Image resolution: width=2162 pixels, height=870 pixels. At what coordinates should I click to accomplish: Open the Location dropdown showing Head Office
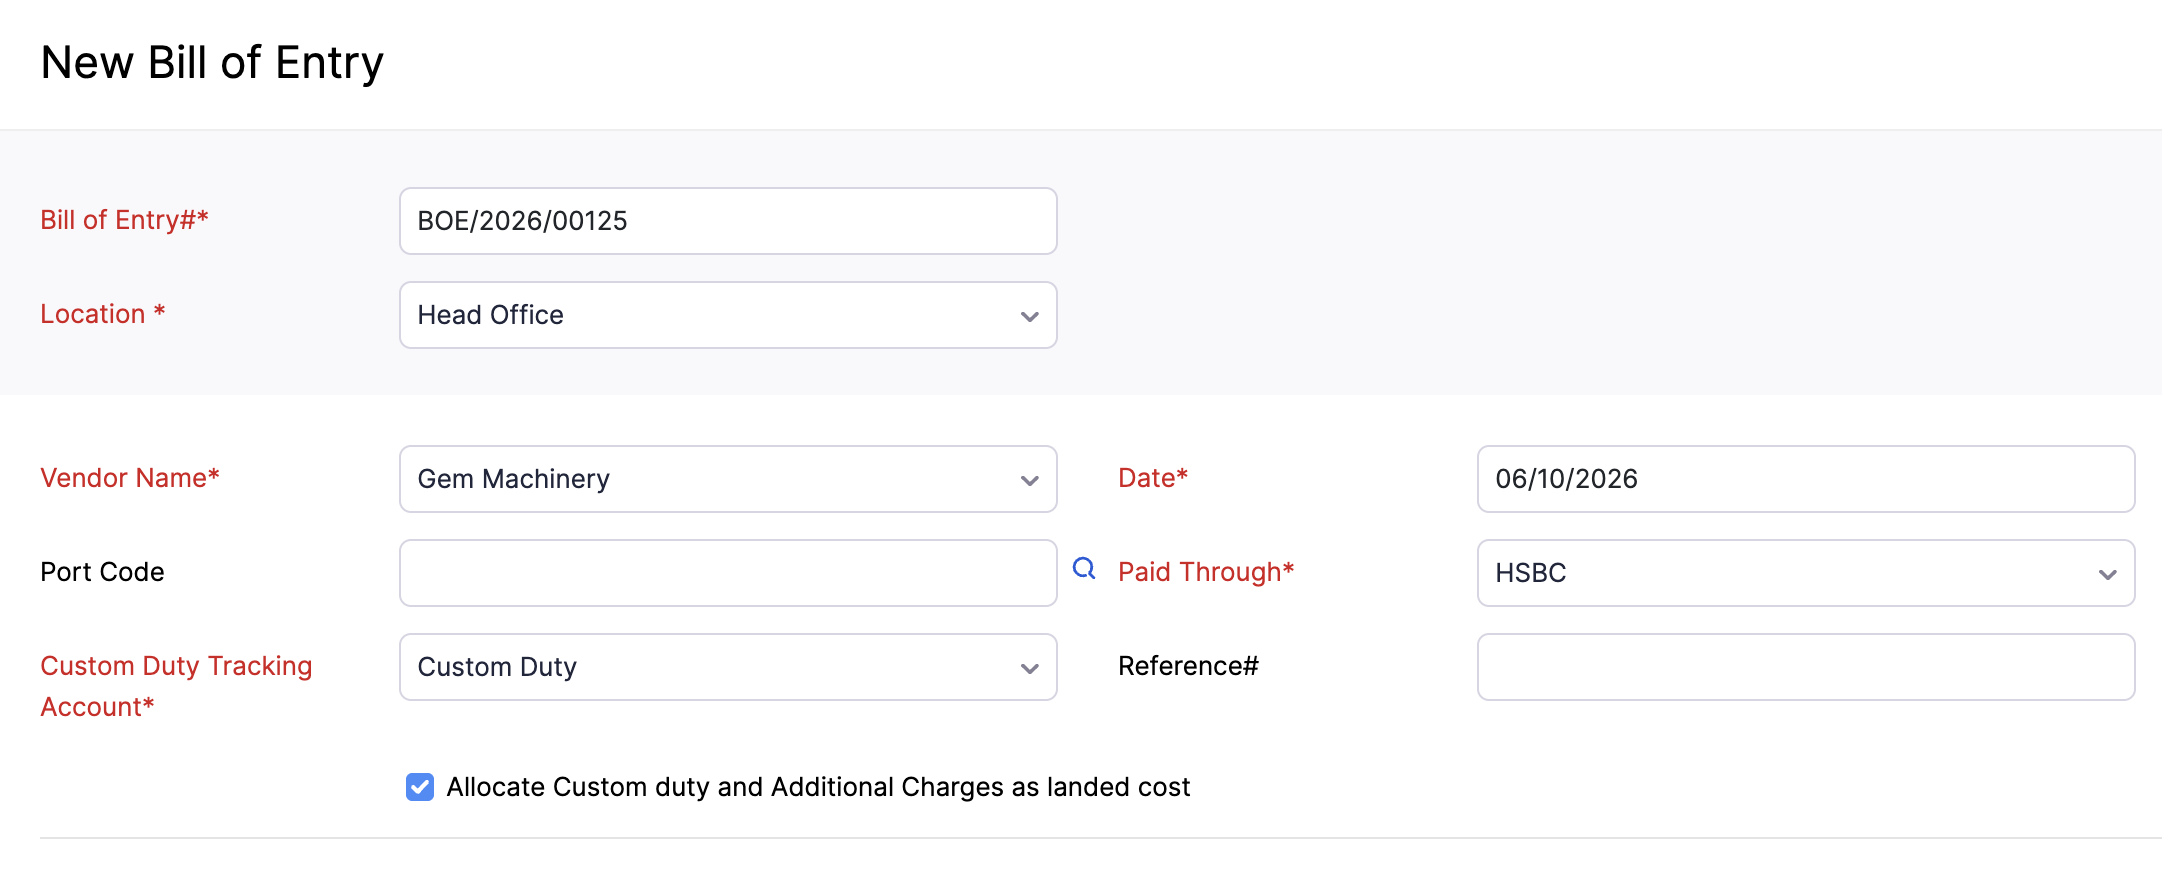728,315
